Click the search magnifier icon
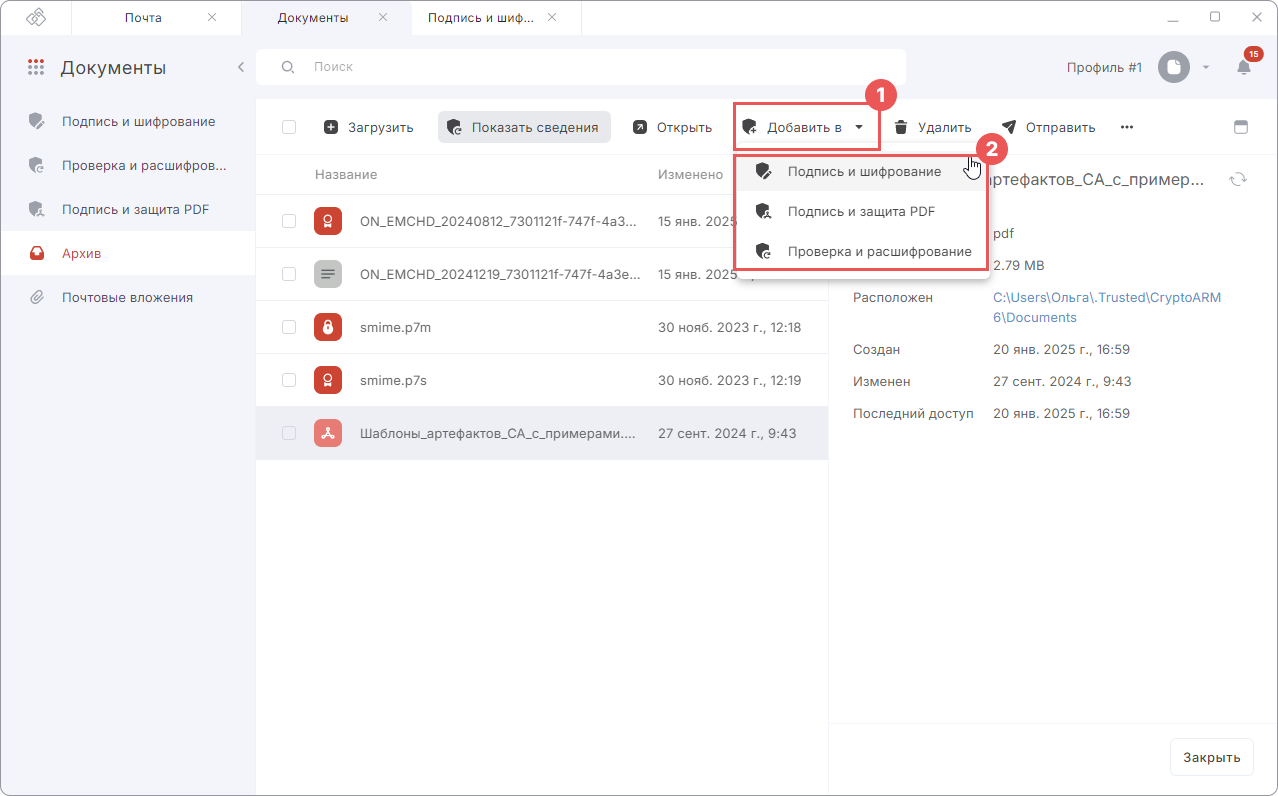Viewport: 1278px width, 796px height. tap(288, 67)
